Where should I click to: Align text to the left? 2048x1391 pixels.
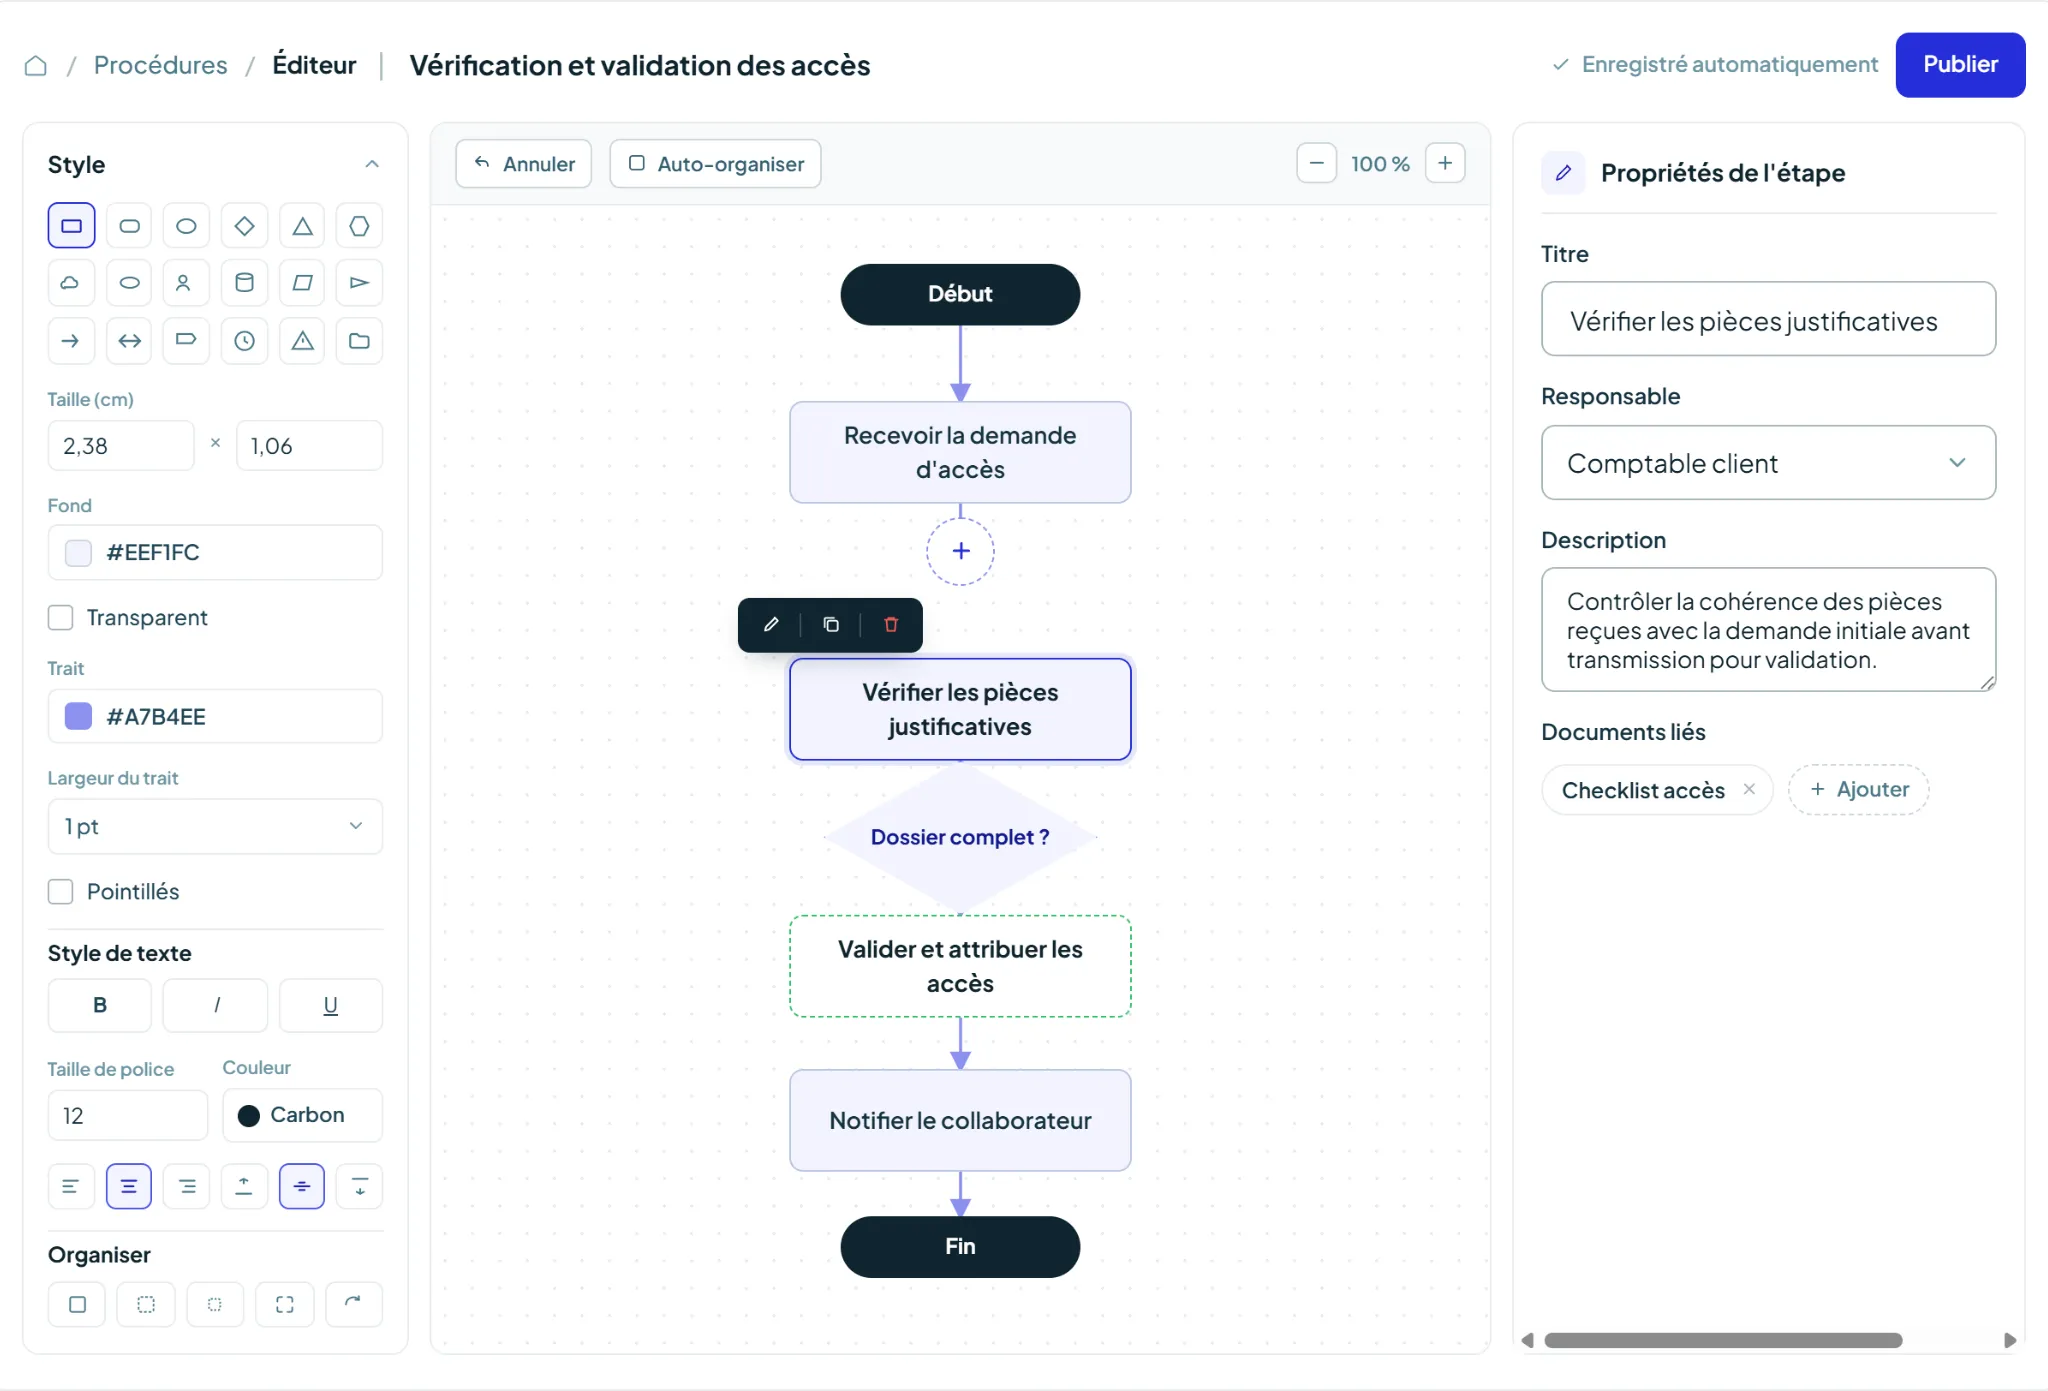point(71,1187)
